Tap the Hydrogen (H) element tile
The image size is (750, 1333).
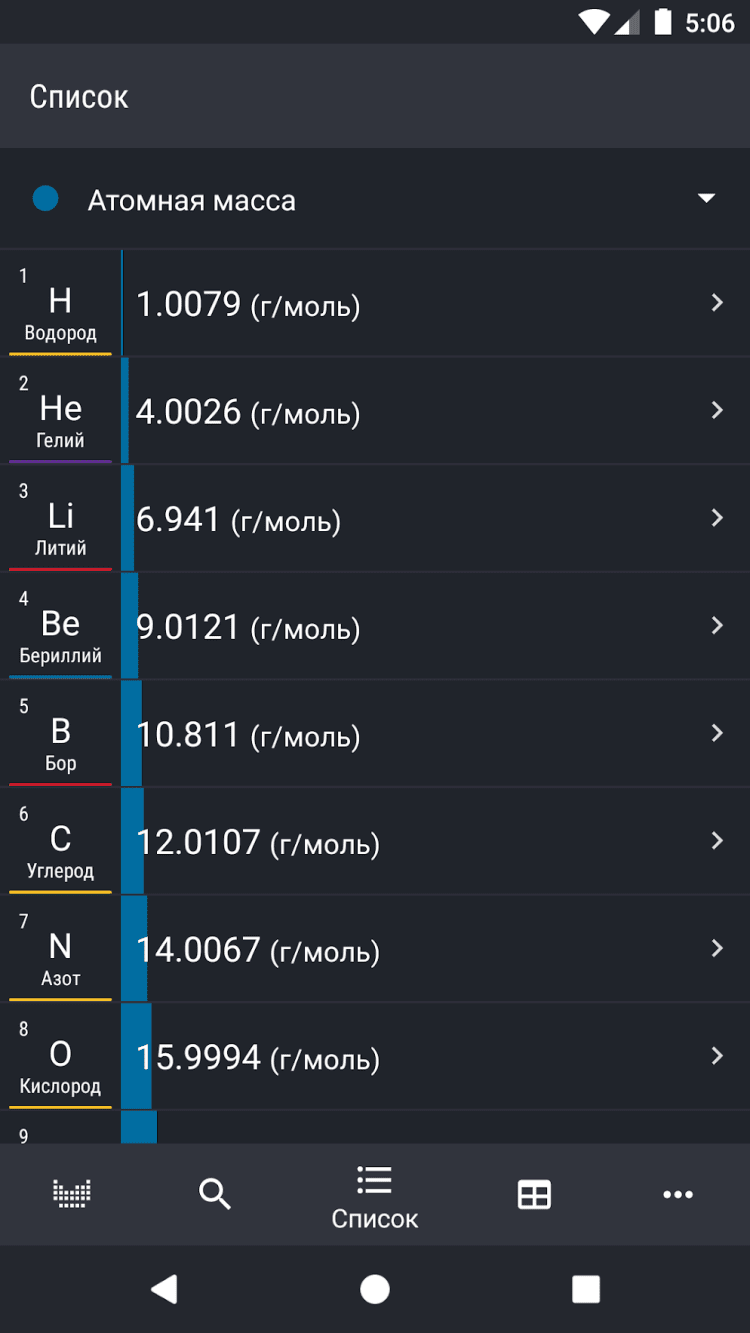(60, 304)
